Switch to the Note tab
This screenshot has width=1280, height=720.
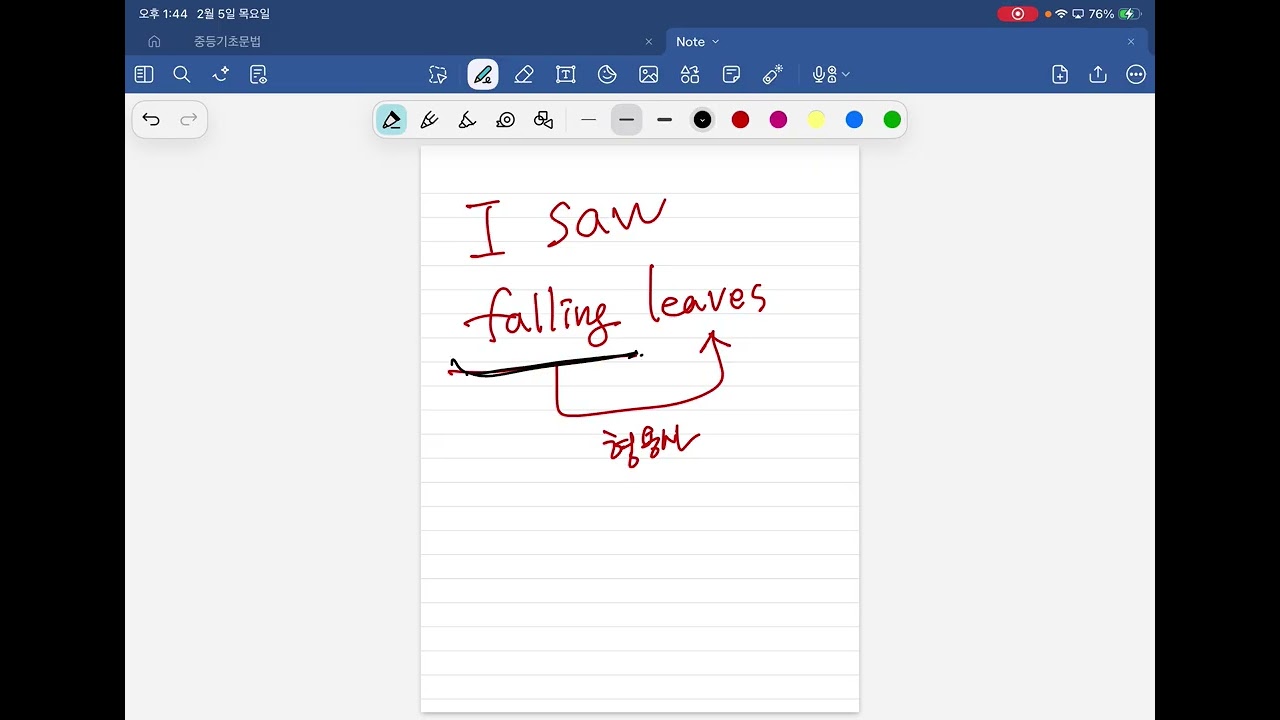tap(690, 42)
